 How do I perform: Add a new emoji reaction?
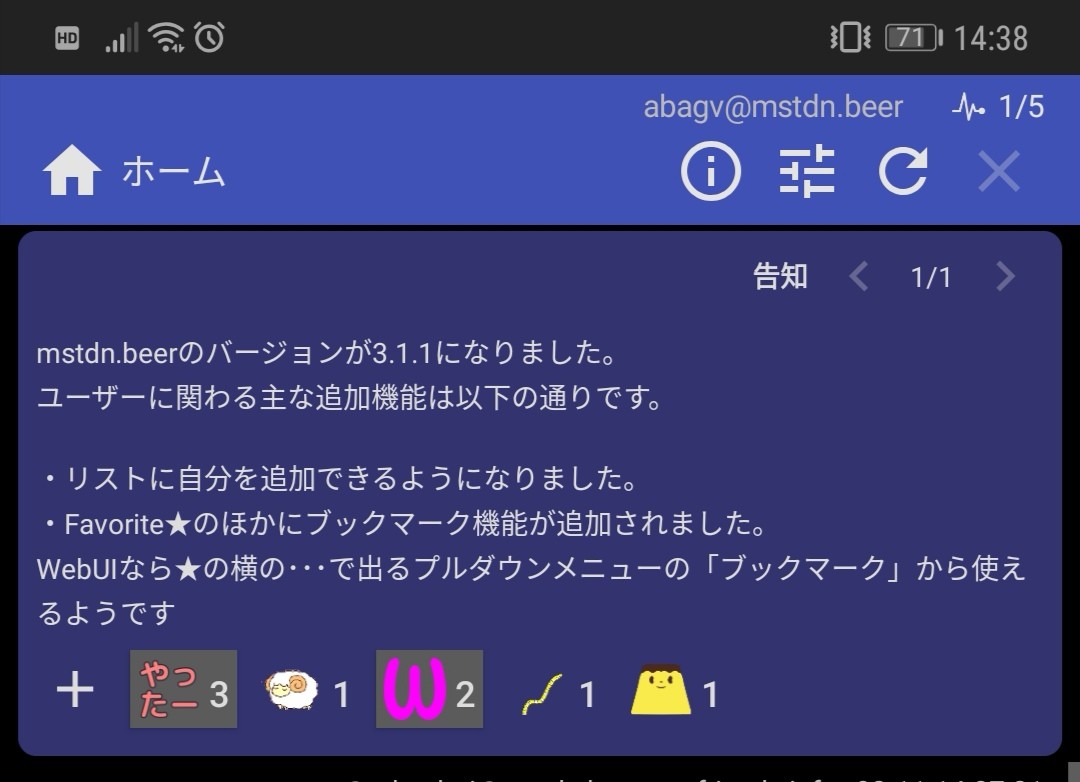click(x=74, y=690)
